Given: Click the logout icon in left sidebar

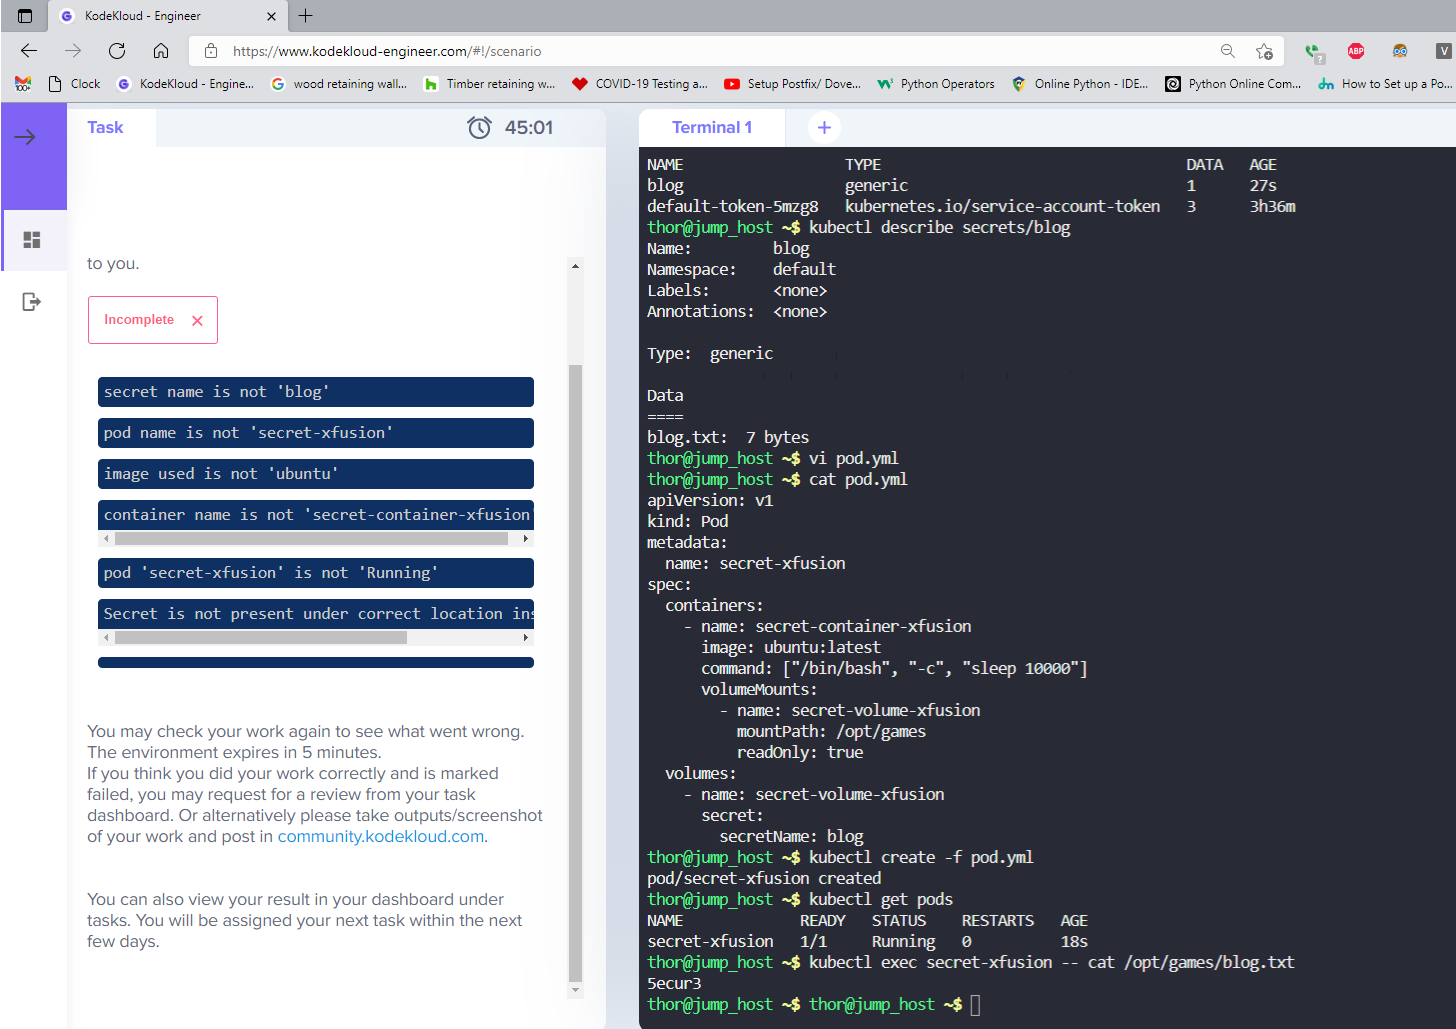Looking at the screenshot, I should coord(32,302).
